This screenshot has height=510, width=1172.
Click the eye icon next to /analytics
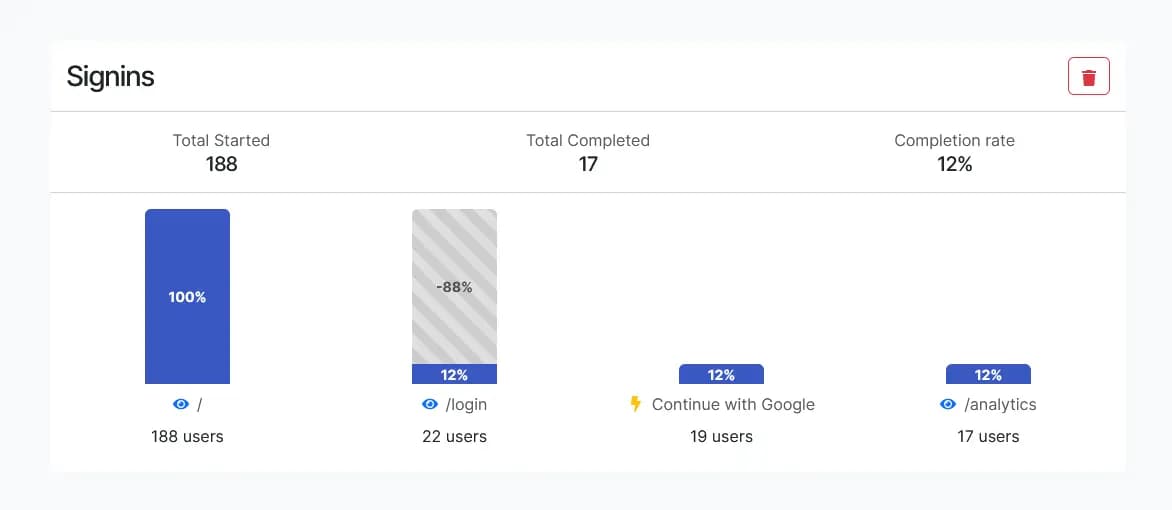948,404
